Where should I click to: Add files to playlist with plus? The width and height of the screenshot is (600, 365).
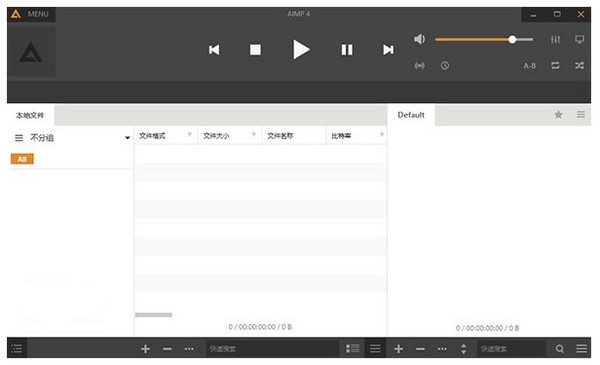(398, 349)
